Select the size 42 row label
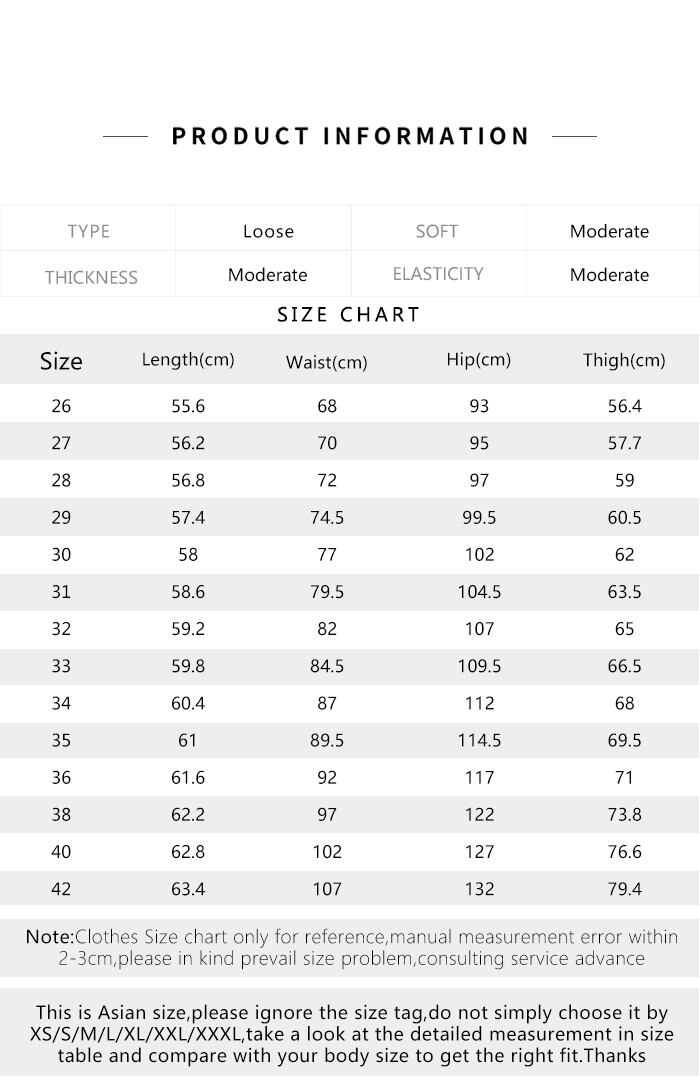Screen dimensions: 700x1092 click(x=61, y=889)
